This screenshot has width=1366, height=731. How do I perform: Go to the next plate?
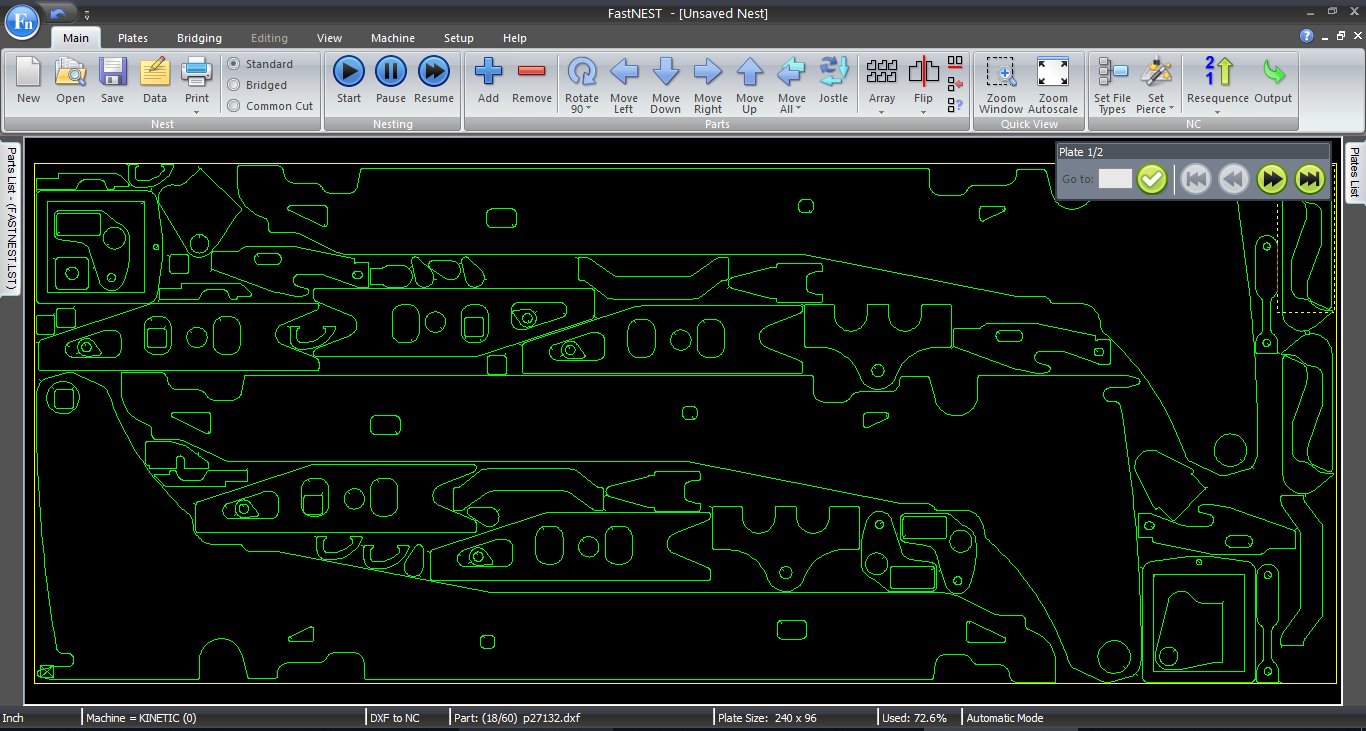1272,179
